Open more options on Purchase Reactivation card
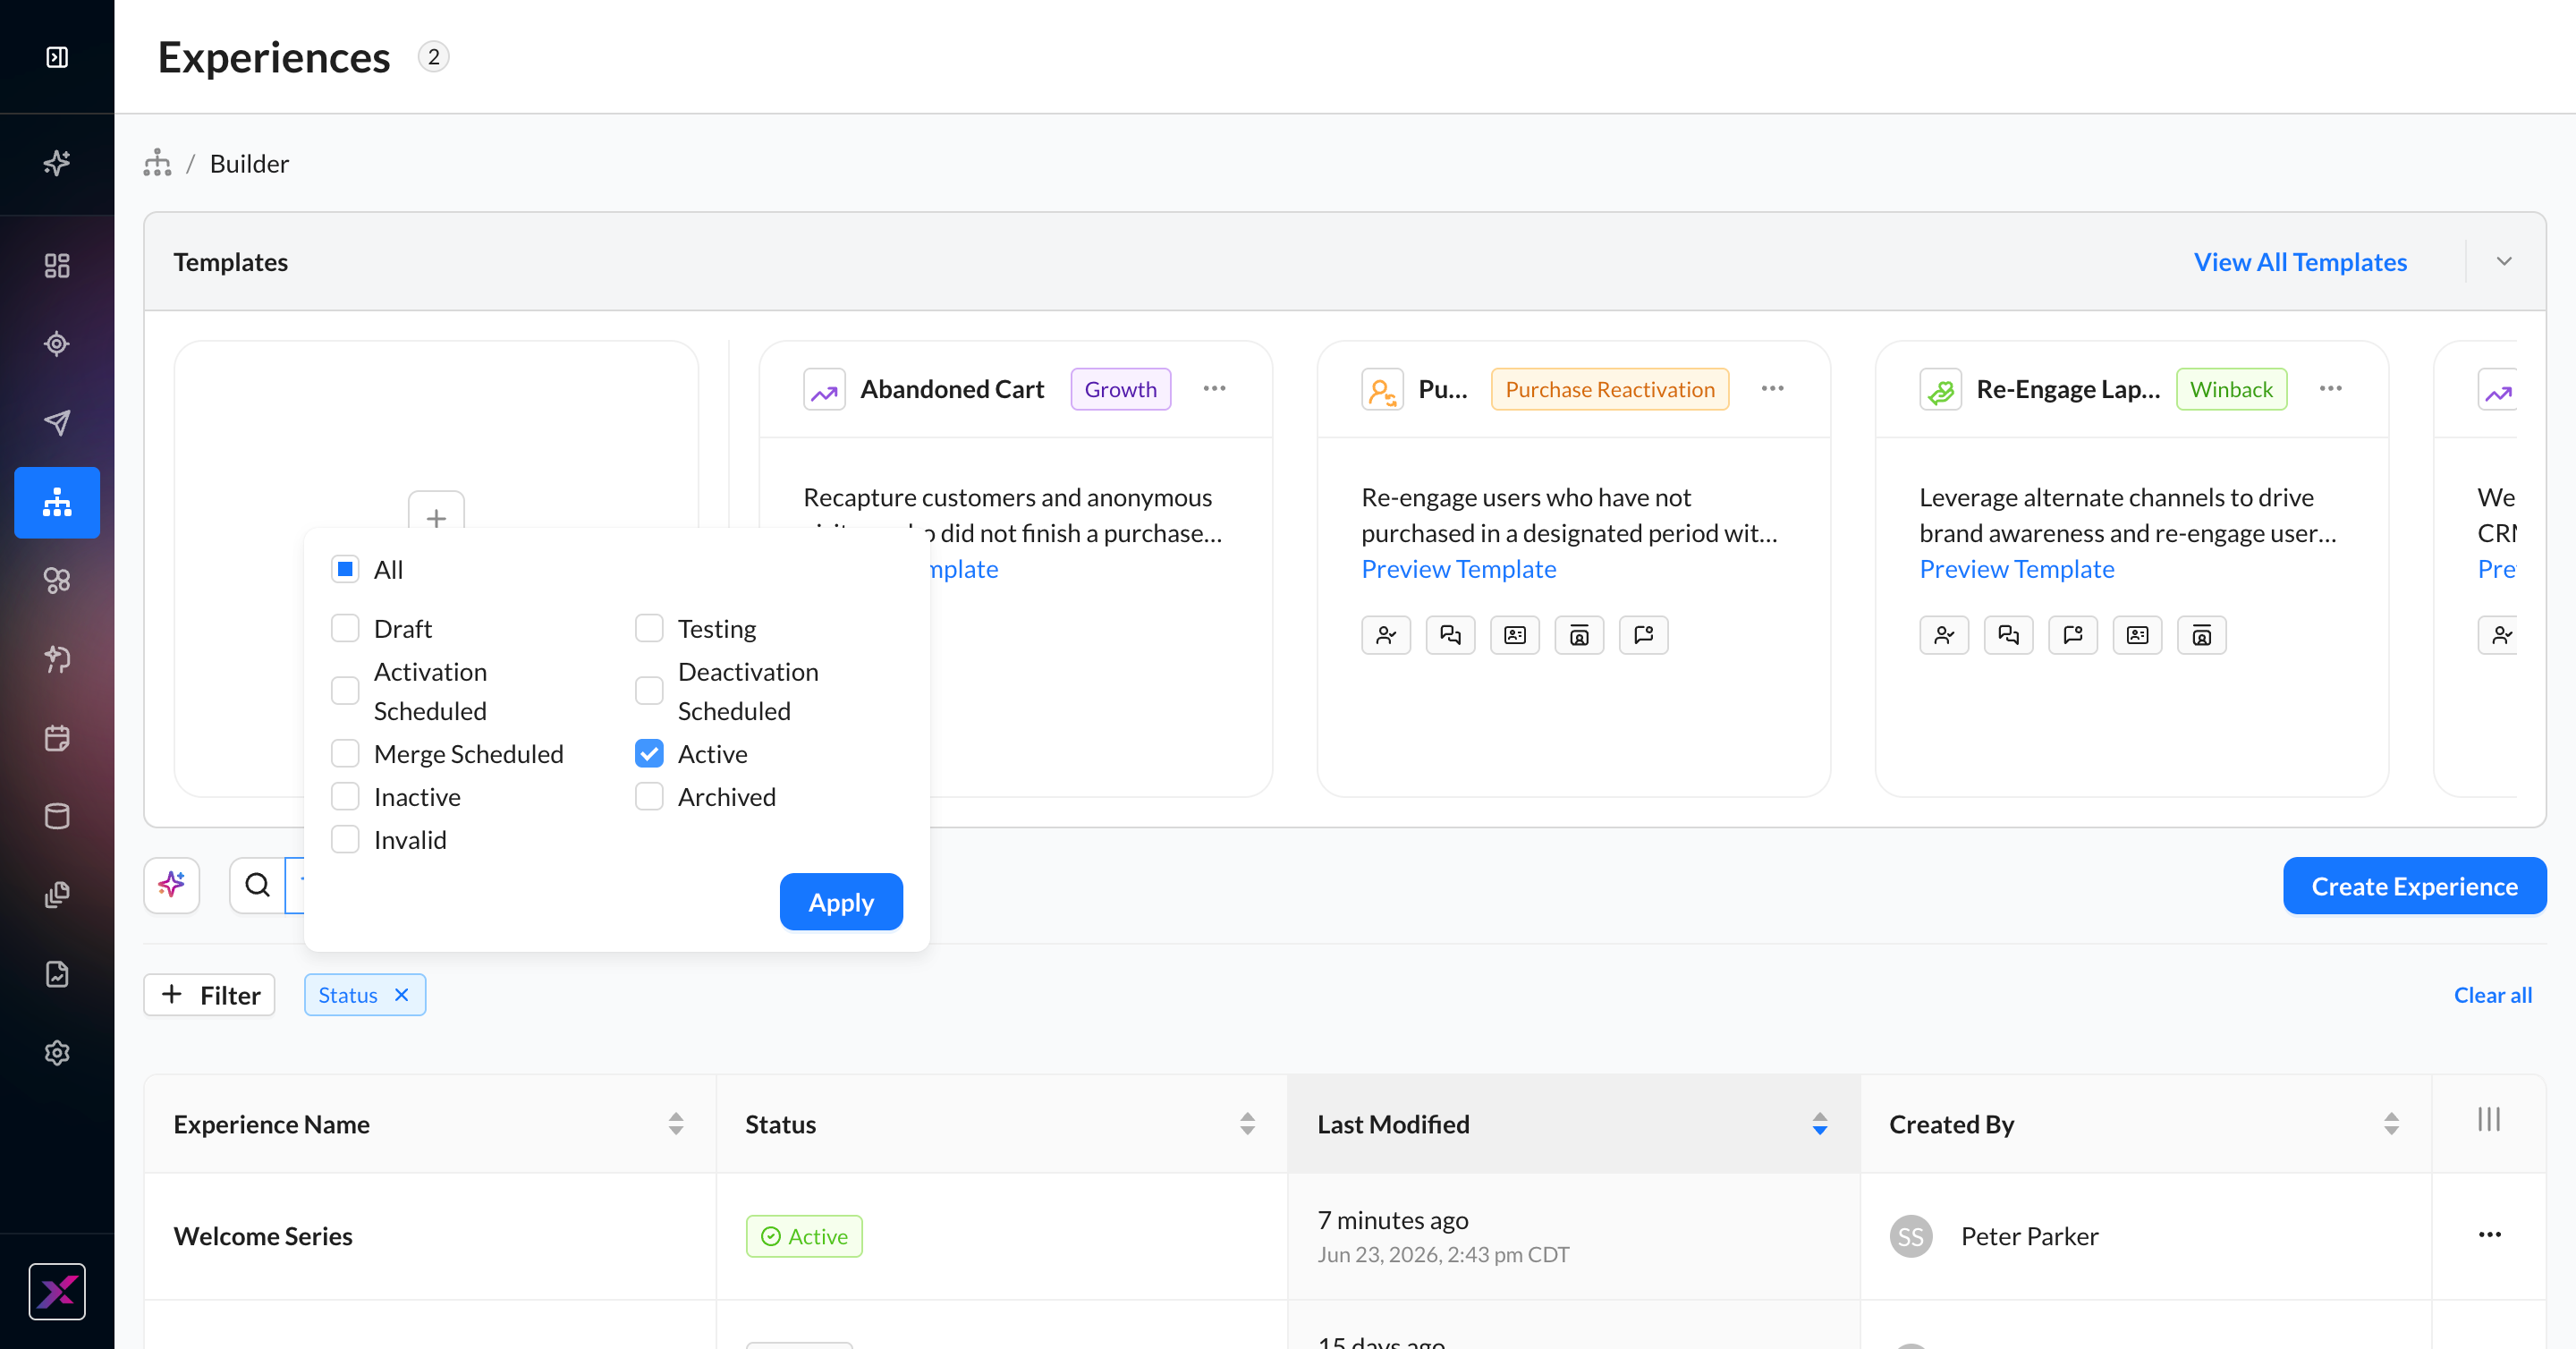The height and width of the screenshot is (1349, 2576). click(1772, 389)
